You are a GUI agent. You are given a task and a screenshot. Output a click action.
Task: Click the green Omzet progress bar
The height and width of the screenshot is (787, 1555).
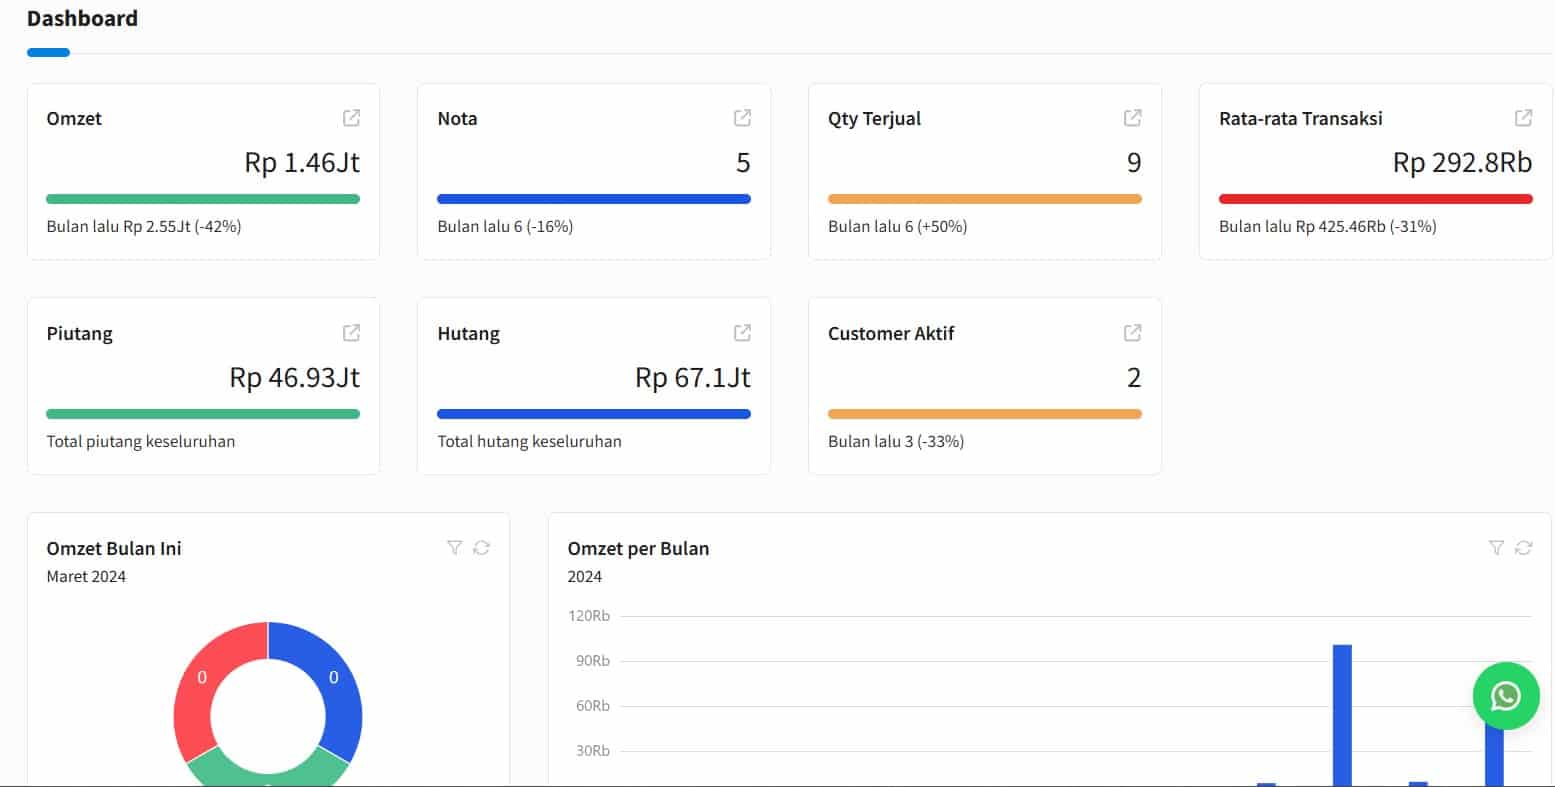click(x=203, y=199)
